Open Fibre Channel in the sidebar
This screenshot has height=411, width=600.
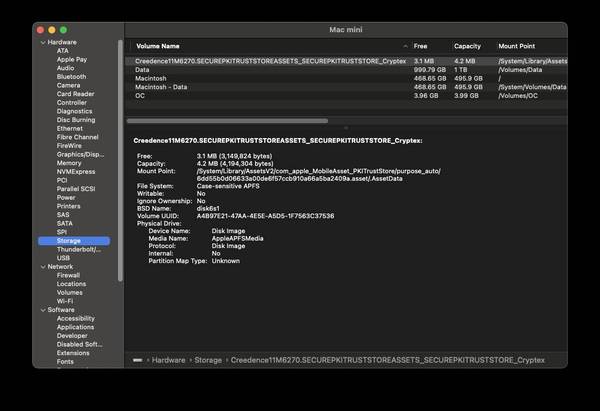[78, 137]
